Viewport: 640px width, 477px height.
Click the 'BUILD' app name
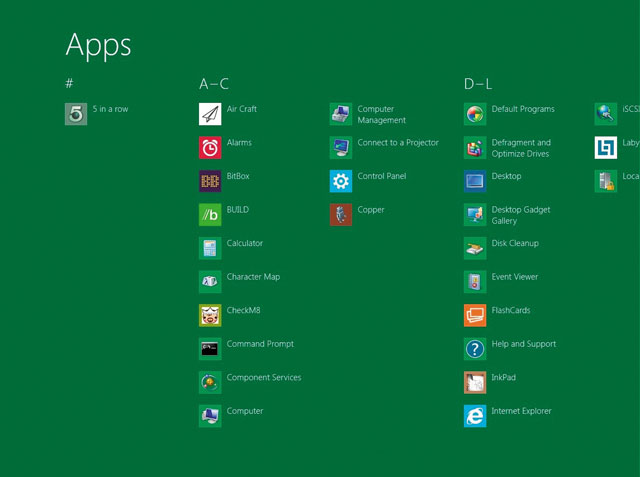tap(238, 209)
